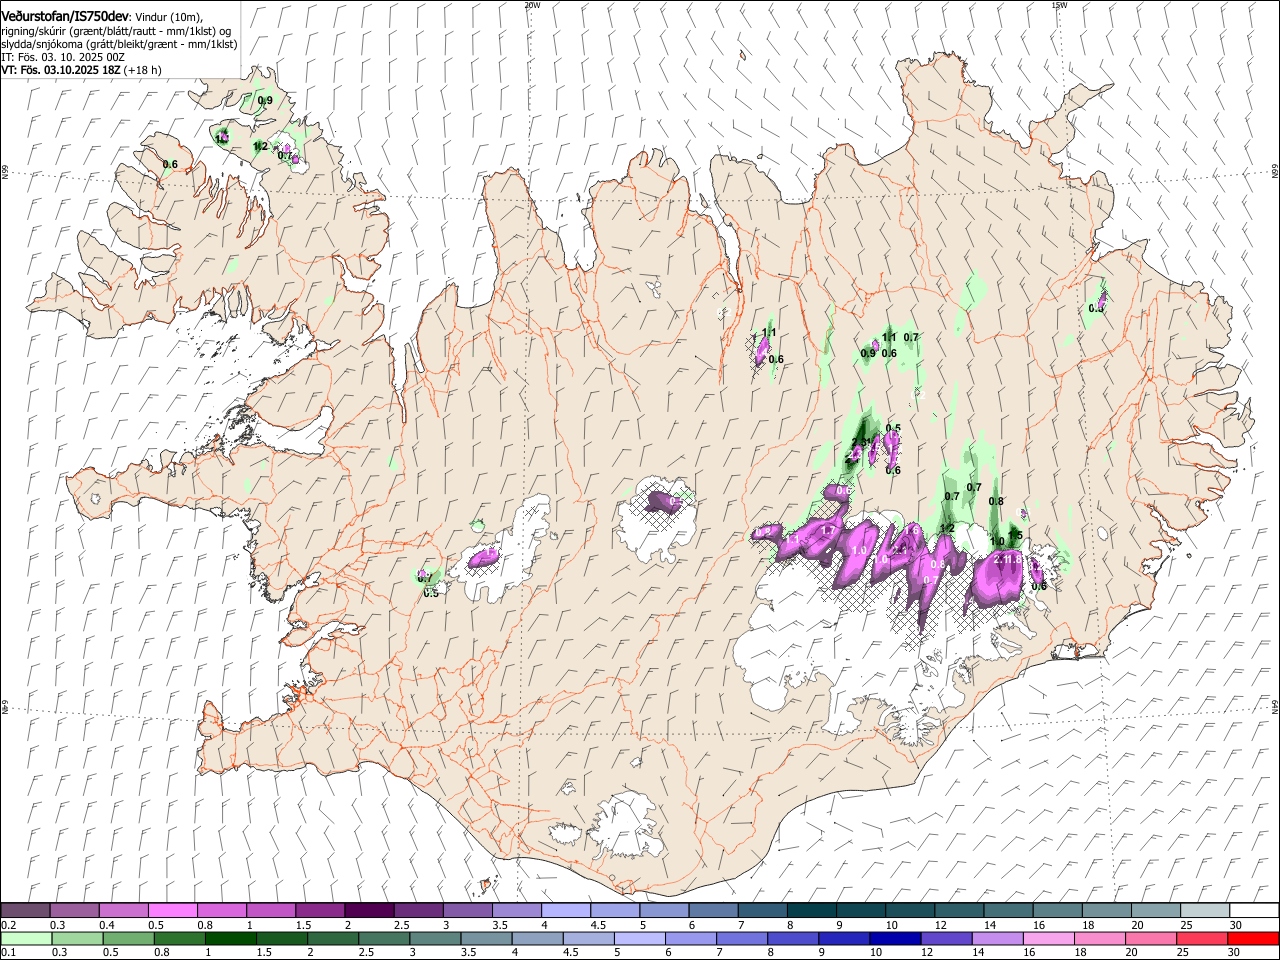Click the 0.9 value at the Westfjords tip

point(265,101)
